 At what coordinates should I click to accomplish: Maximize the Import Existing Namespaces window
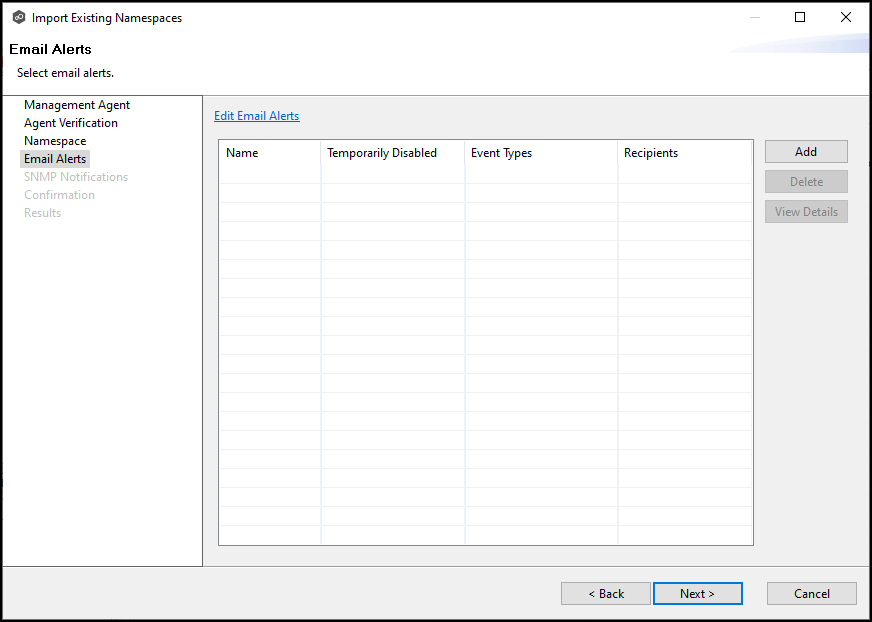click(x=799, y=17)
